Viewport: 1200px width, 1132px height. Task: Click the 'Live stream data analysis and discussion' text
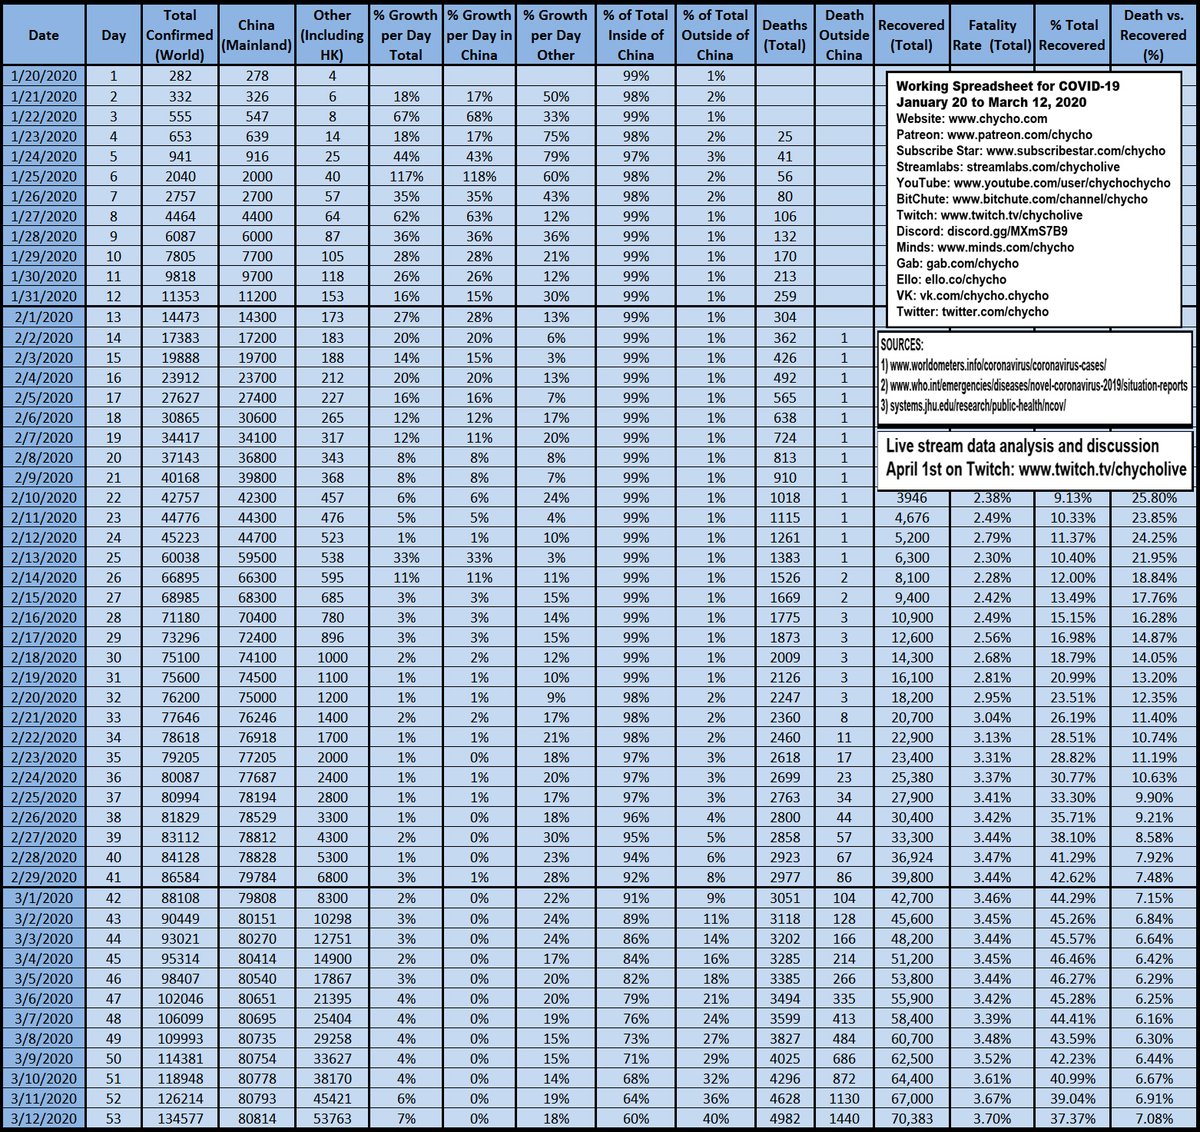click(1022, 446)
